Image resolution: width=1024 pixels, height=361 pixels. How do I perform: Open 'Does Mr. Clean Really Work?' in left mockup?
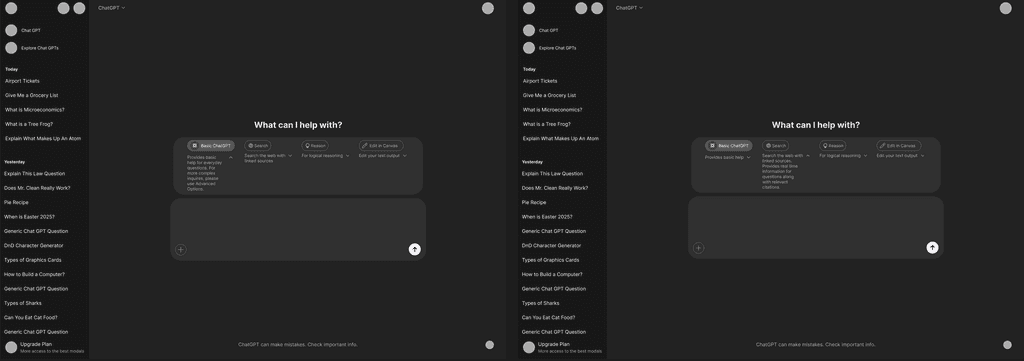(x=37, y=188)
